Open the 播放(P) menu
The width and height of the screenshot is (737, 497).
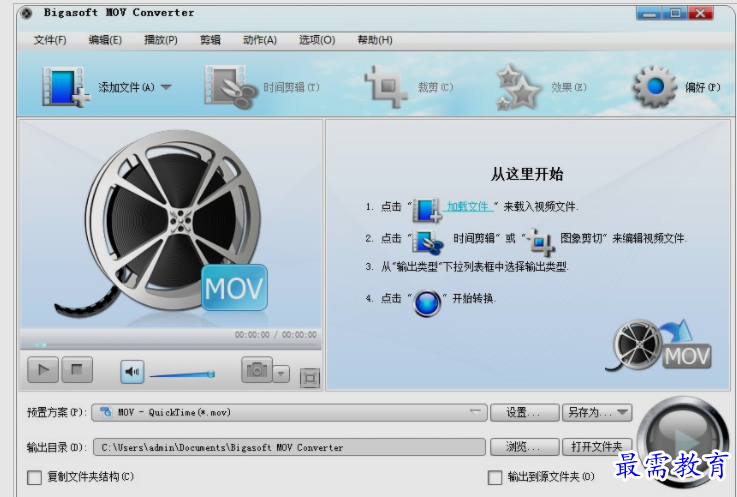click(161, 40)
